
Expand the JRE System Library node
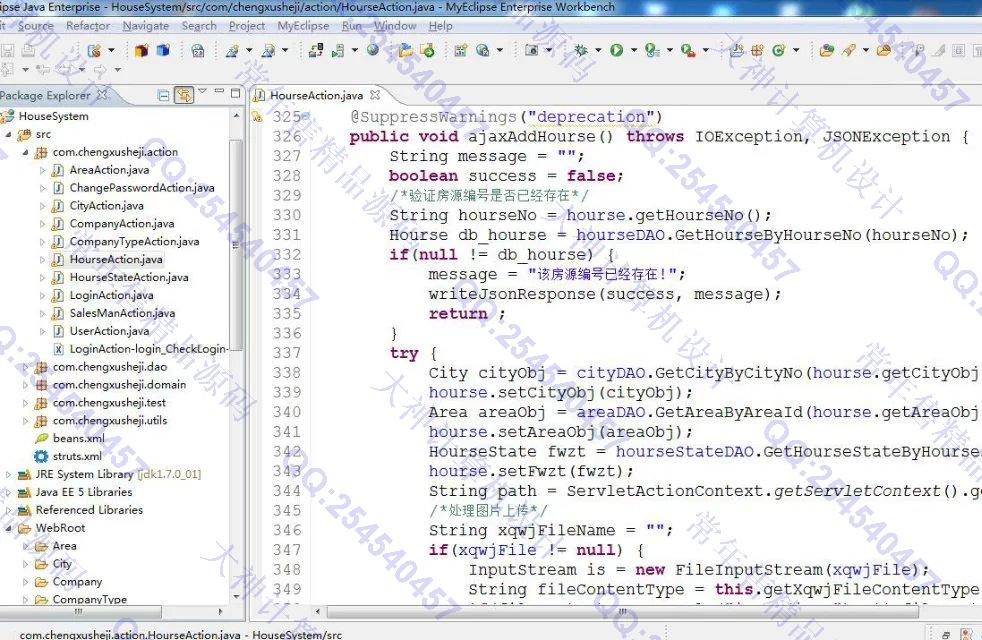(x=8, y=475)
